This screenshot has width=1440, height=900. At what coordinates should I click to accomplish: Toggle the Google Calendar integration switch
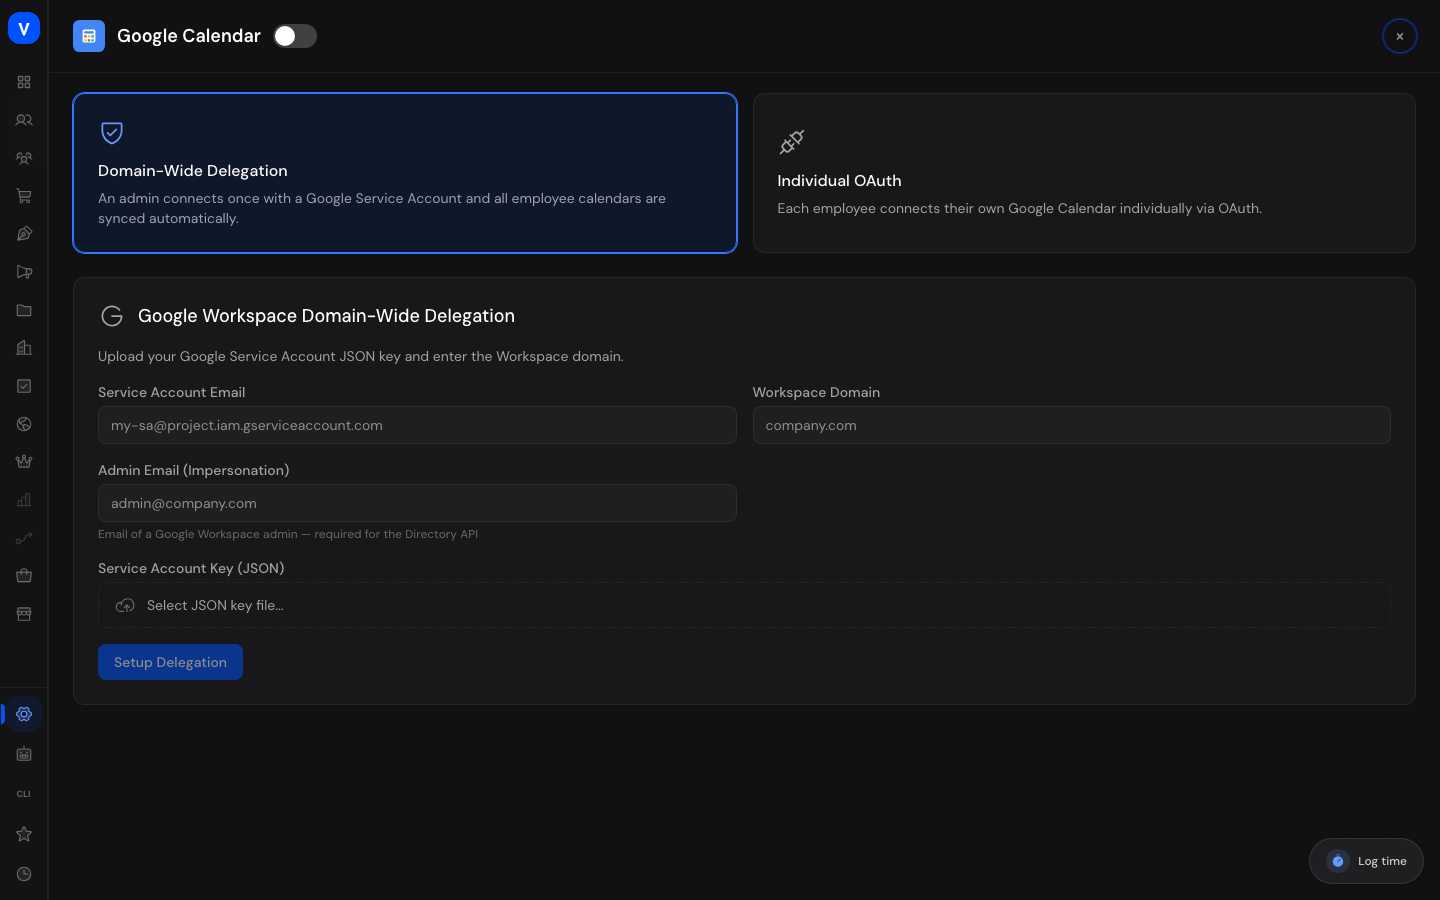pyautogui.click(x=295, y=36)
